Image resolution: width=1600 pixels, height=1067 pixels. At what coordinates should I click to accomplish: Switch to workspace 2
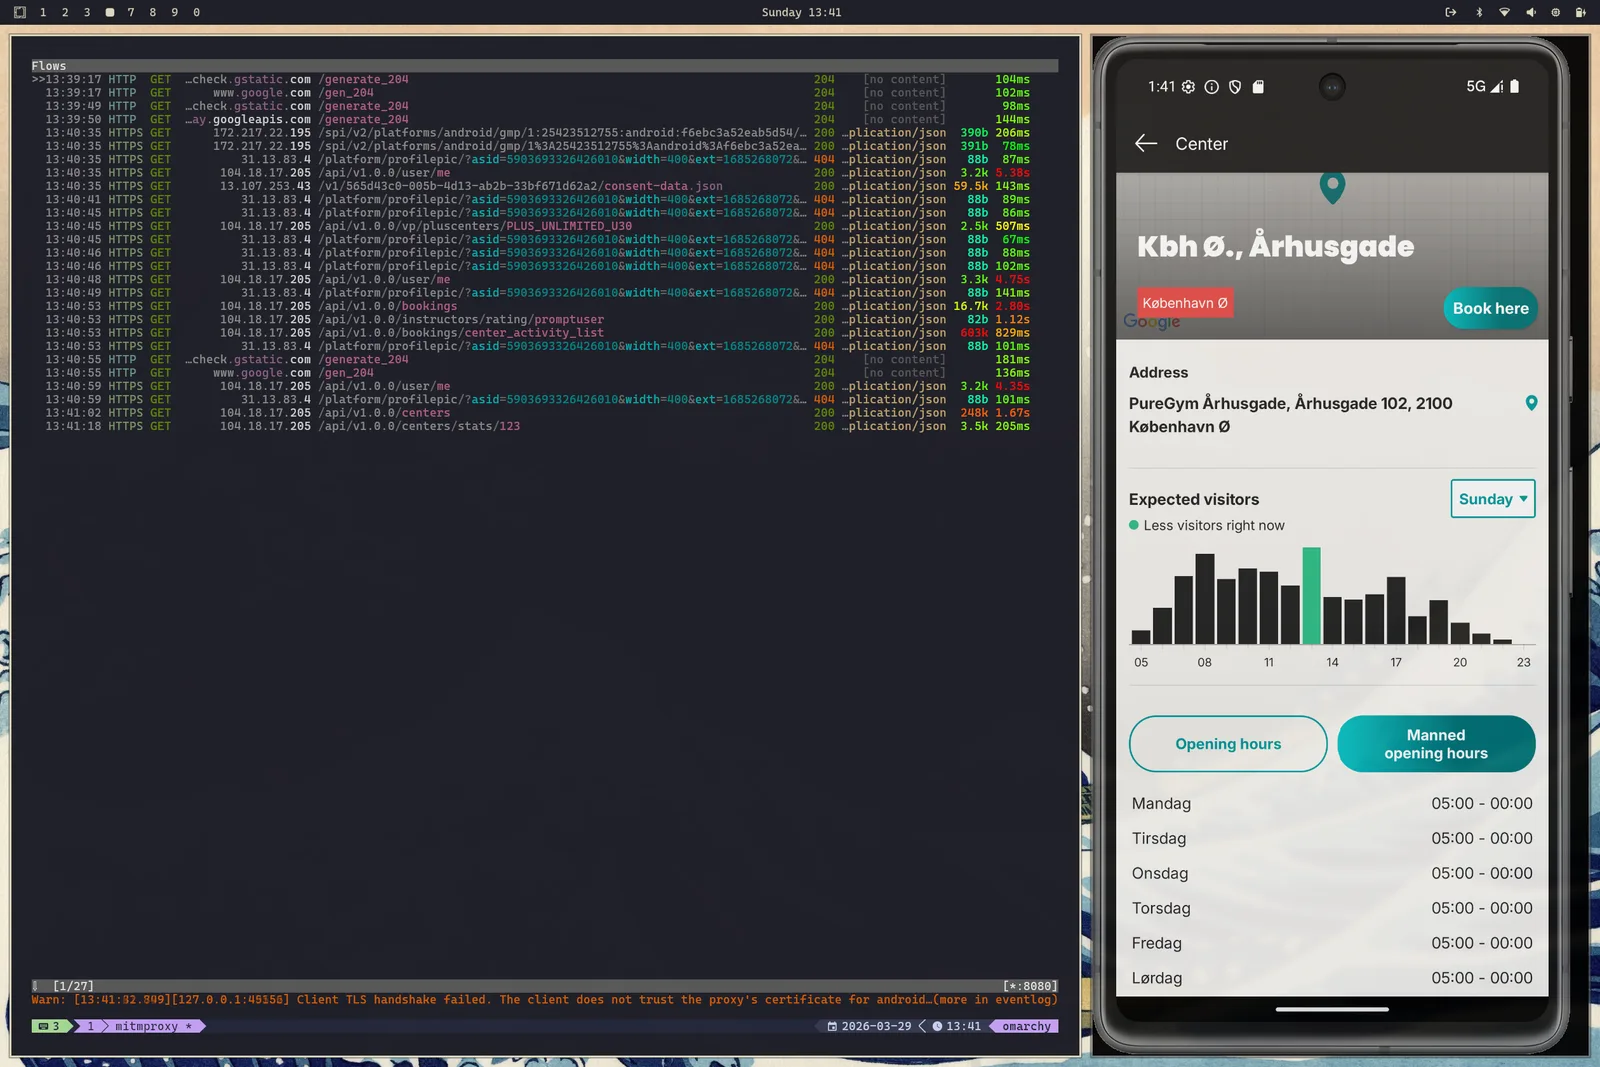pyautogui.click(x=65, y=12)
